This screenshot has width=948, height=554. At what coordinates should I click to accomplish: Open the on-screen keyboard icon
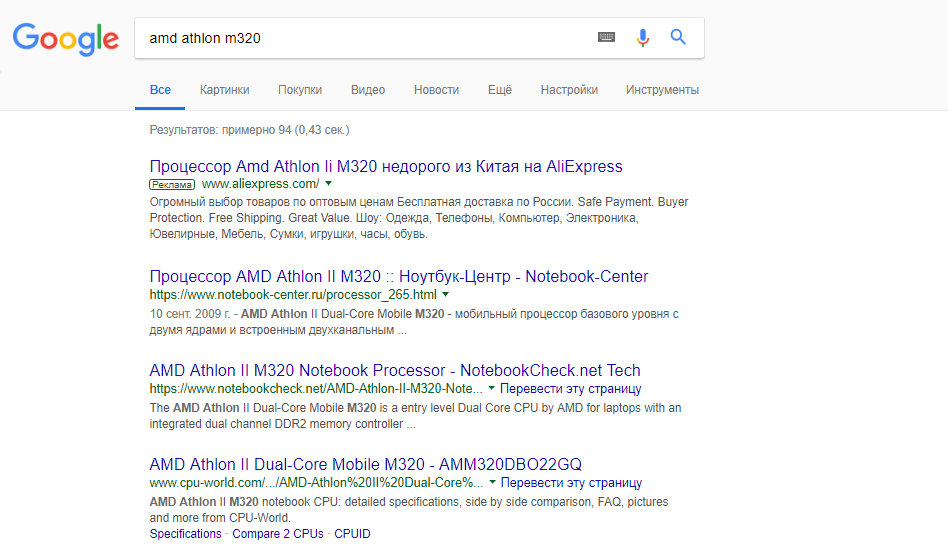coord(606,37)
